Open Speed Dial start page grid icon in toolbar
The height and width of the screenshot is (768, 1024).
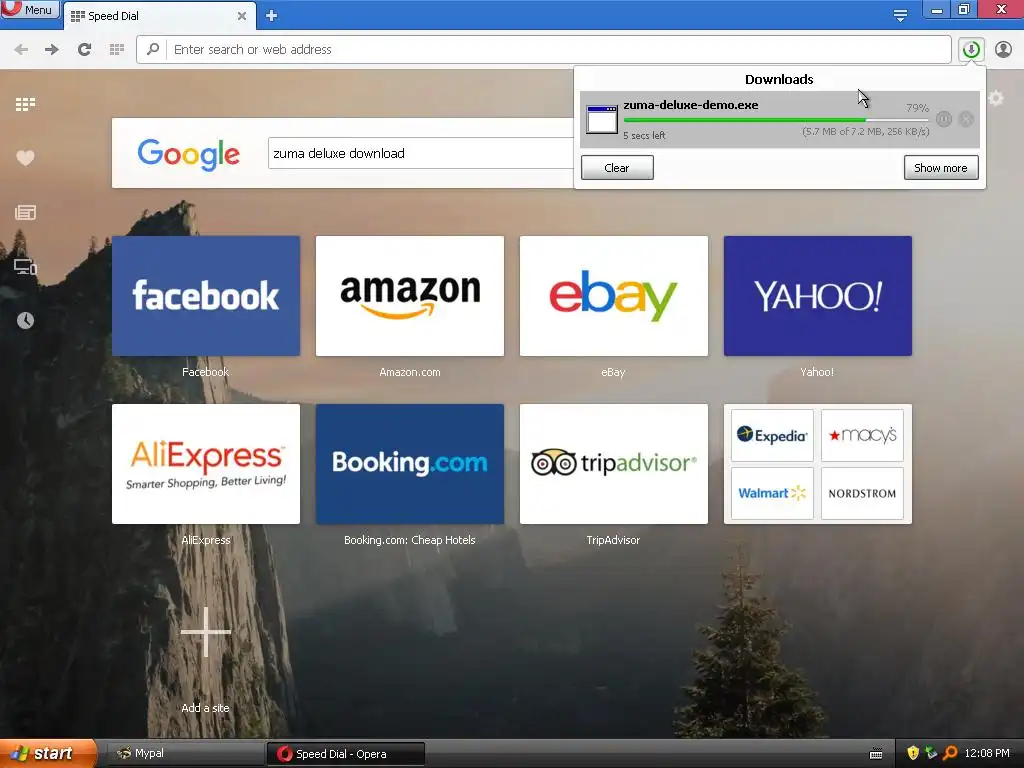[117, 50]
